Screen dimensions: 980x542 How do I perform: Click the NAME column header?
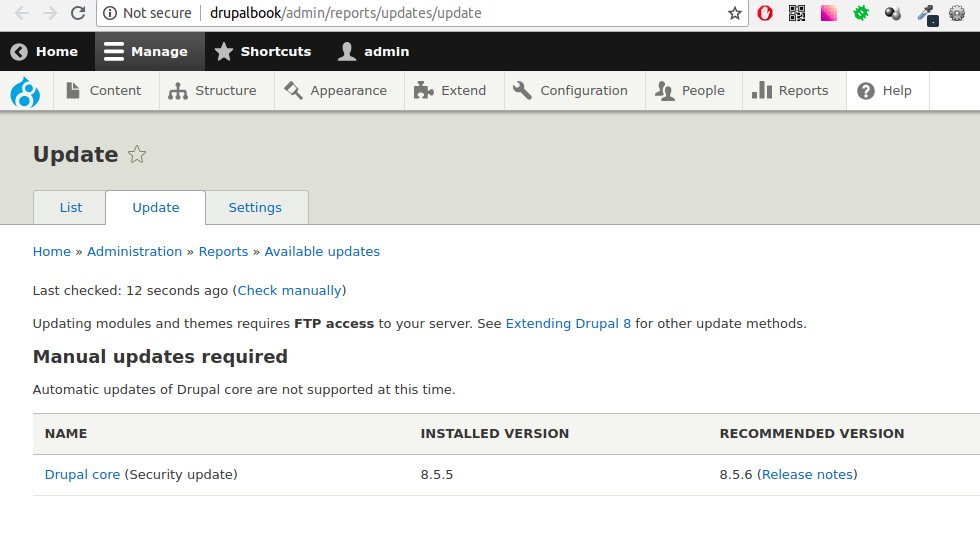66,434
